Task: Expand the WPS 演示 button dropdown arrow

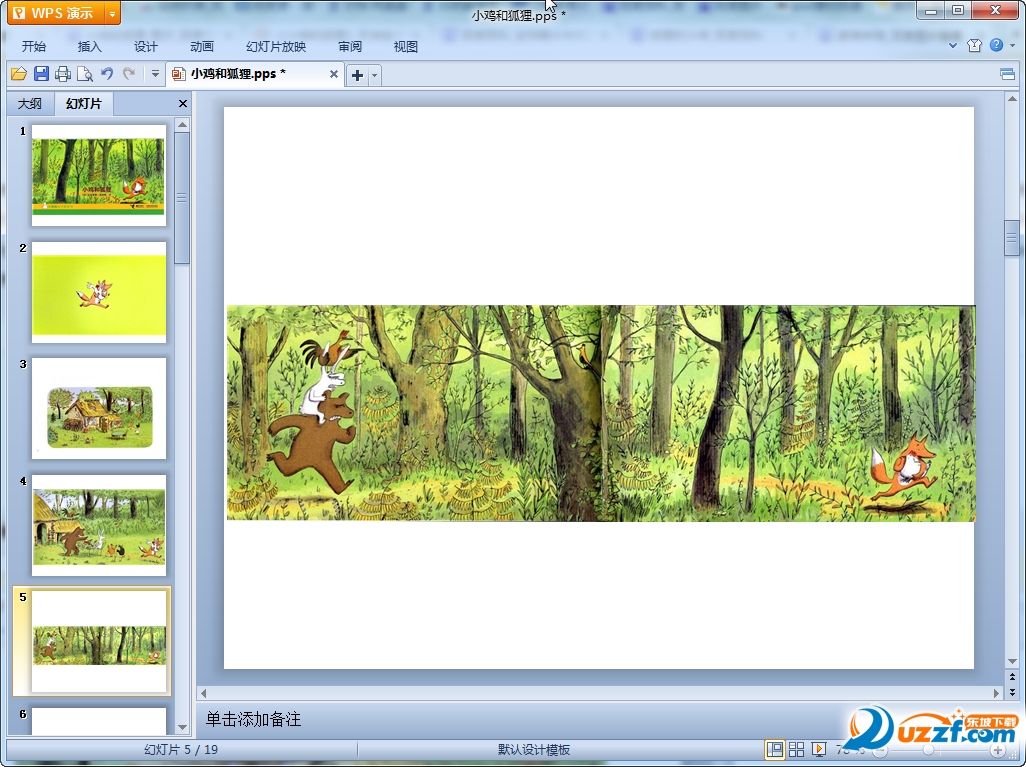Action: pos(113,13)
